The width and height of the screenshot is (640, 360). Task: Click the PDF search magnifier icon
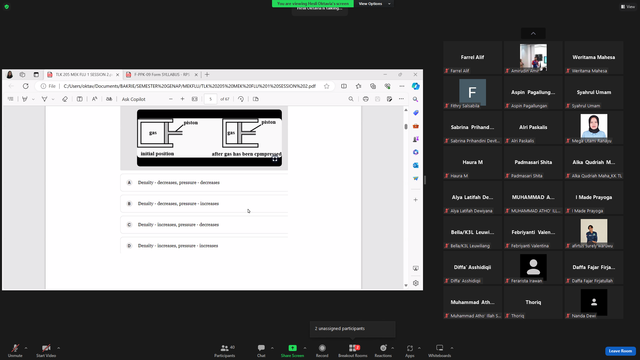click(351, 99)
